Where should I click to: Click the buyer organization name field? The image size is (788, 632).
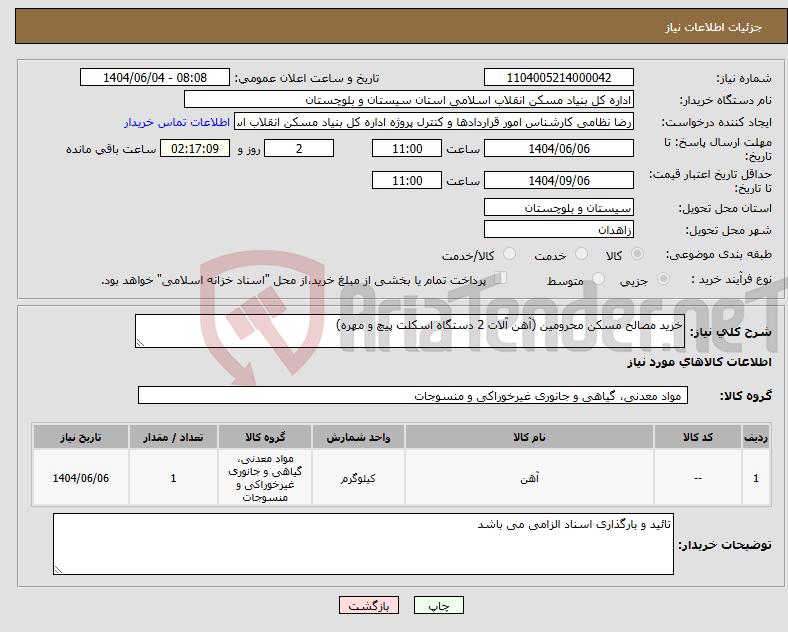click(409, 99)
